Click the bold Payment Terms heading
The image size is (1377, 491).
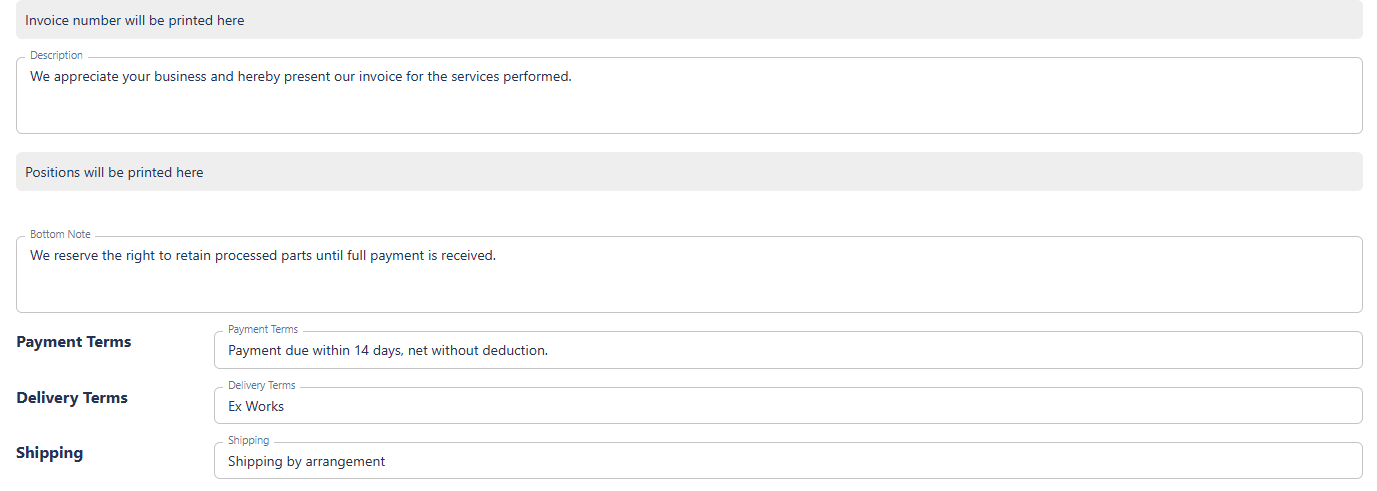tap(74, 342)
